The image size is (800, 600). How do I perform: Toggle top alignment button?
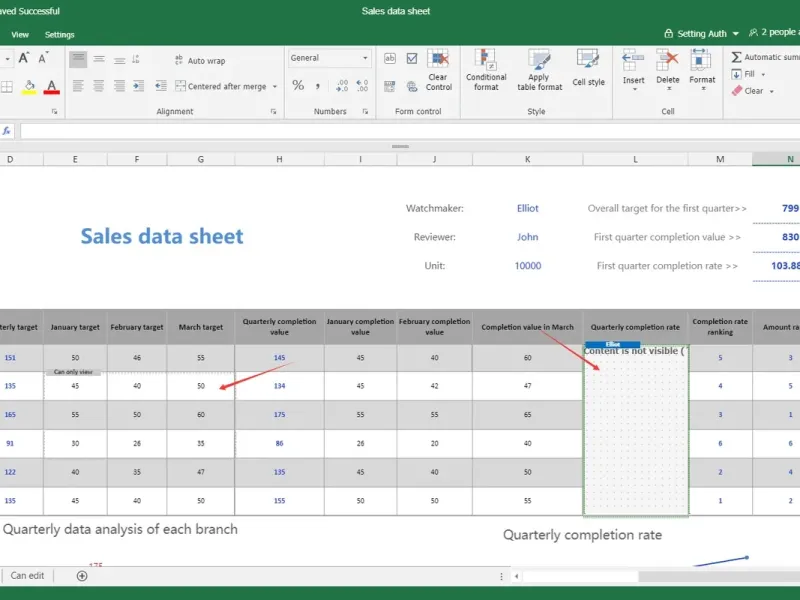click(78, 59)
